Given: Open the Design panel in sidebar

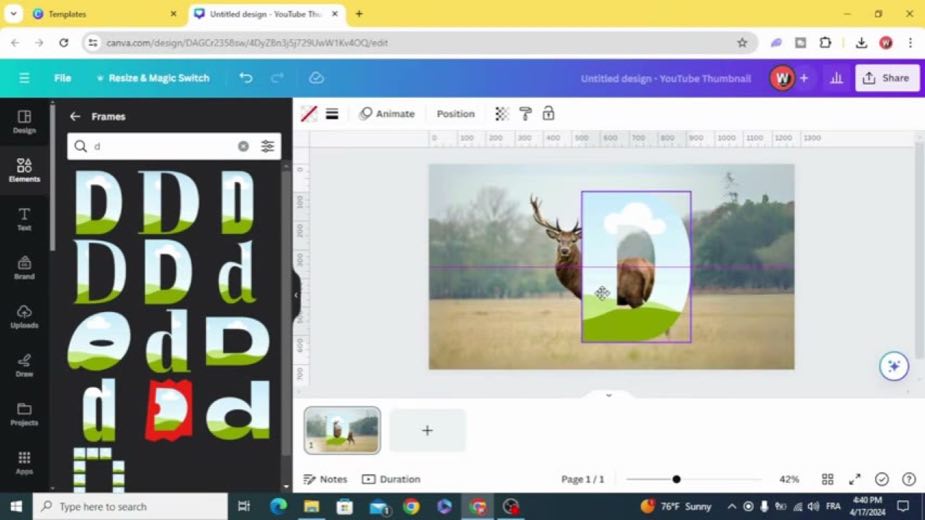Looking at the screenshot, I should click(x=24, y=122).
